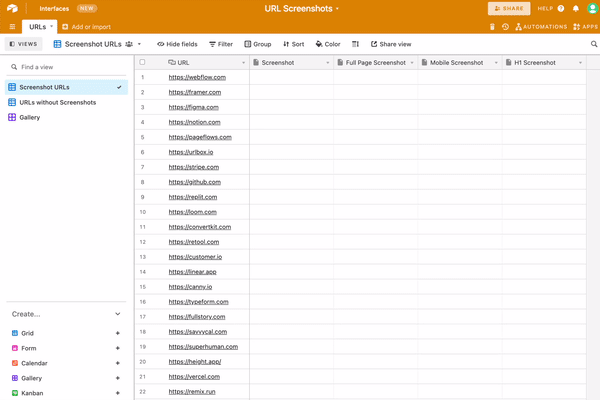600x400 pixels.
Task: Open the Color toolbar option
Action: 328,44
